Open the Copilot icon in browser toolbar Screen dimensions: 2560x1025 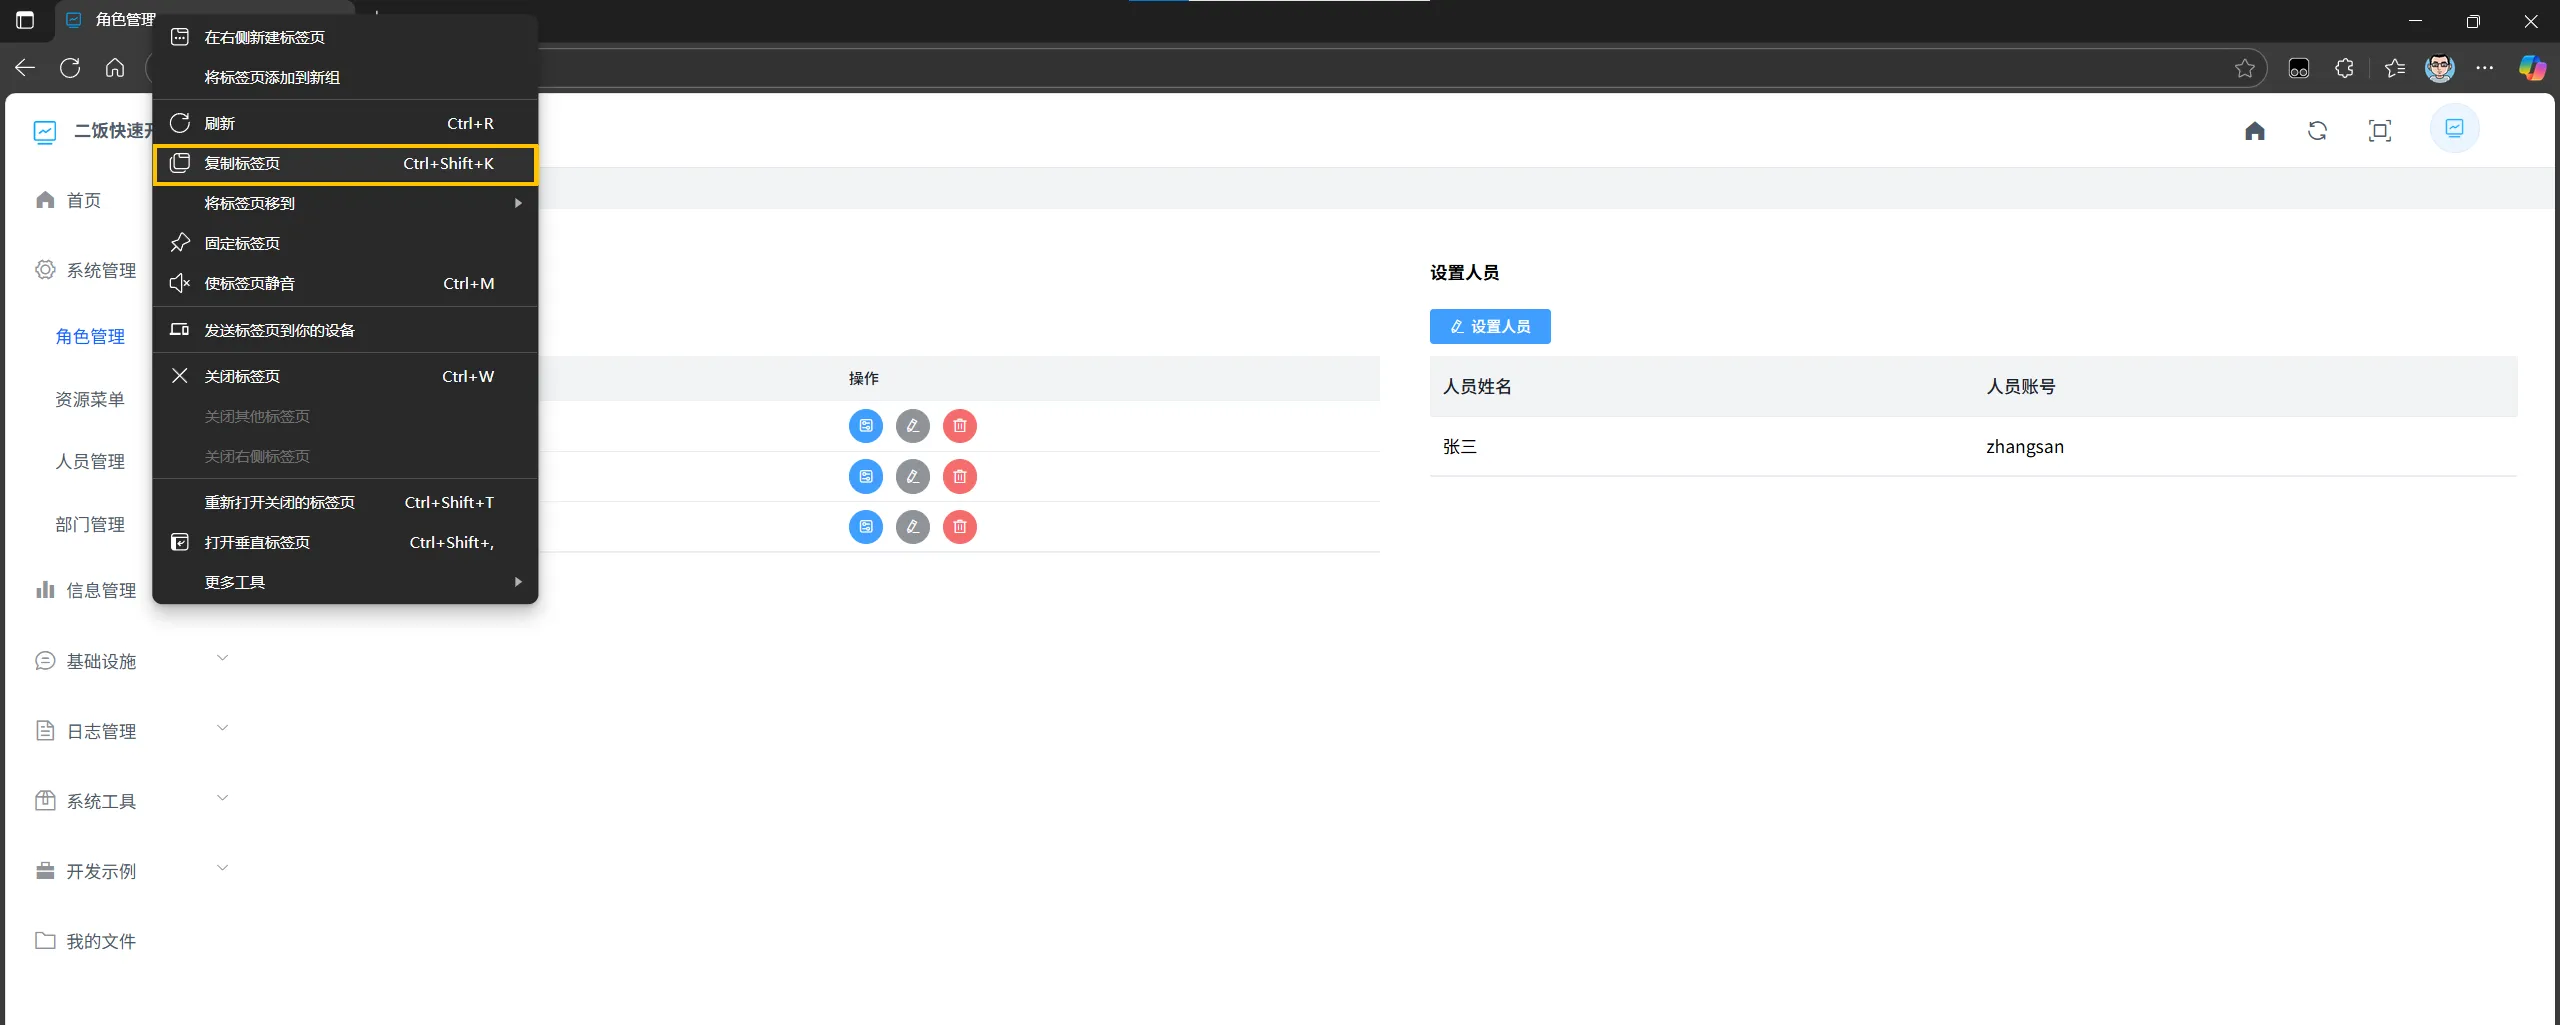(x=2531, y=68)
